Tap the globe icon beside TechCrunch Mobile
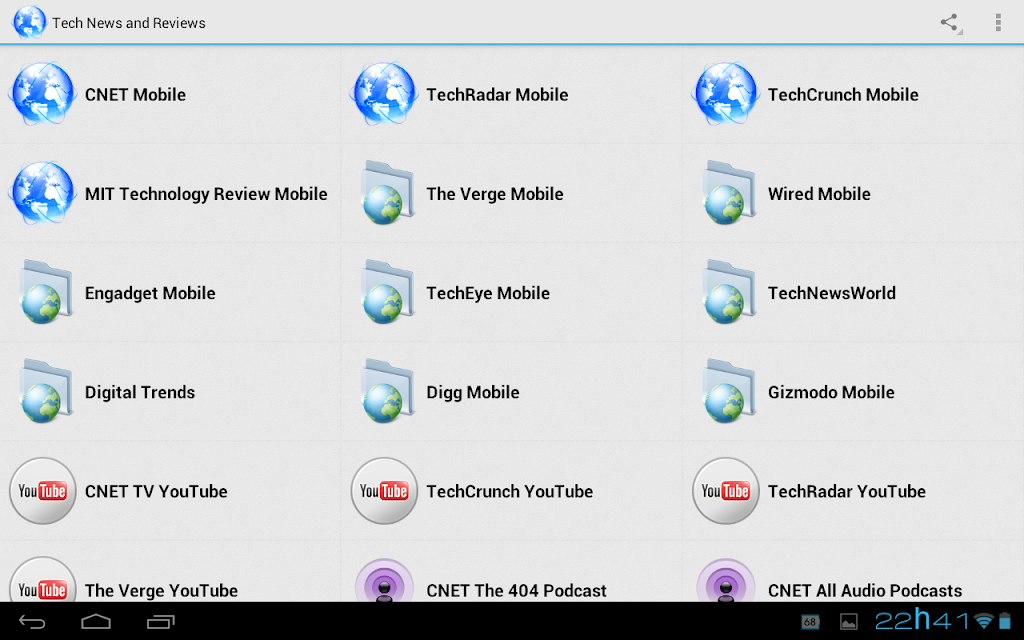Viewport: 1024px width, 640px height. pyautogui.click(x=726, y=94)
